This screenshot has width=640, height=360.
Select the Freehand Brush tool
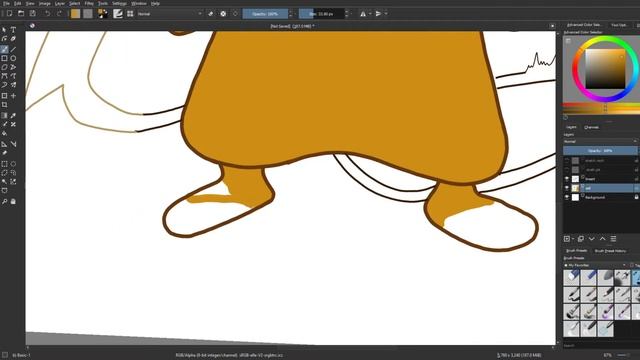coord(4,49)
